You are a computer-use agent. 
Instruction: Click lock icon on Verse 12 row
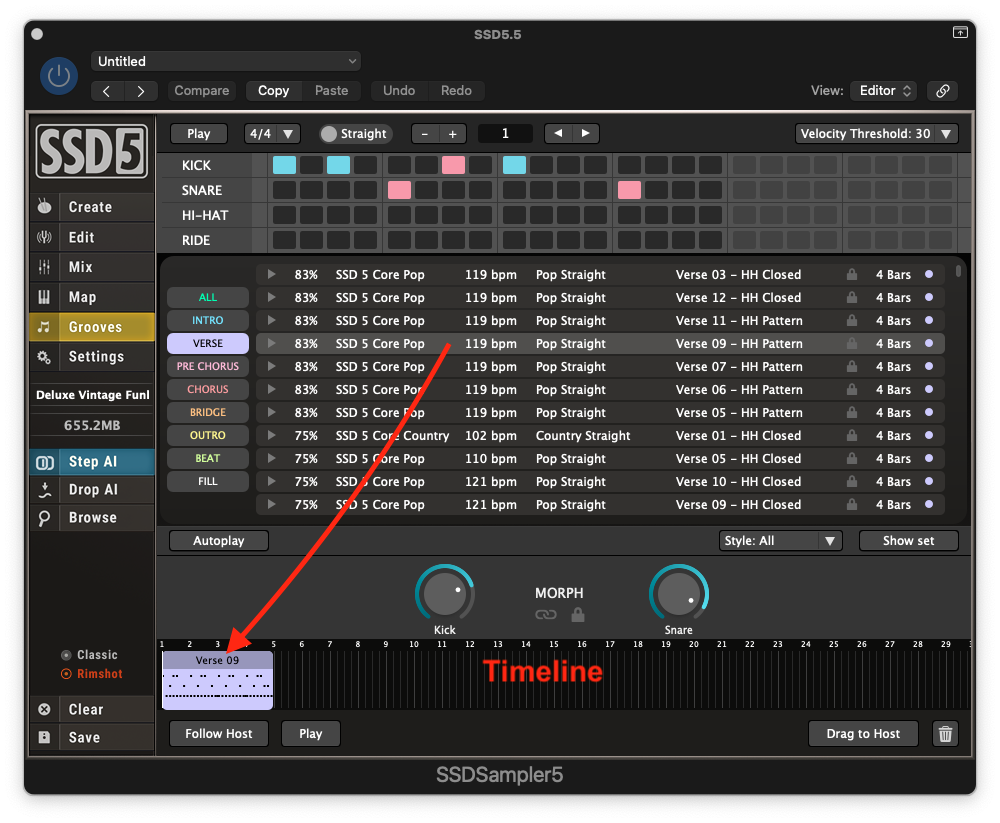click(851, 297)
